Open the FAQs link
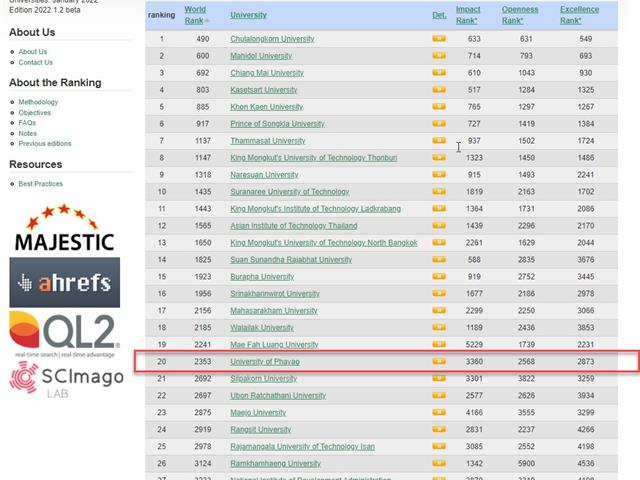 coord(27,123)
